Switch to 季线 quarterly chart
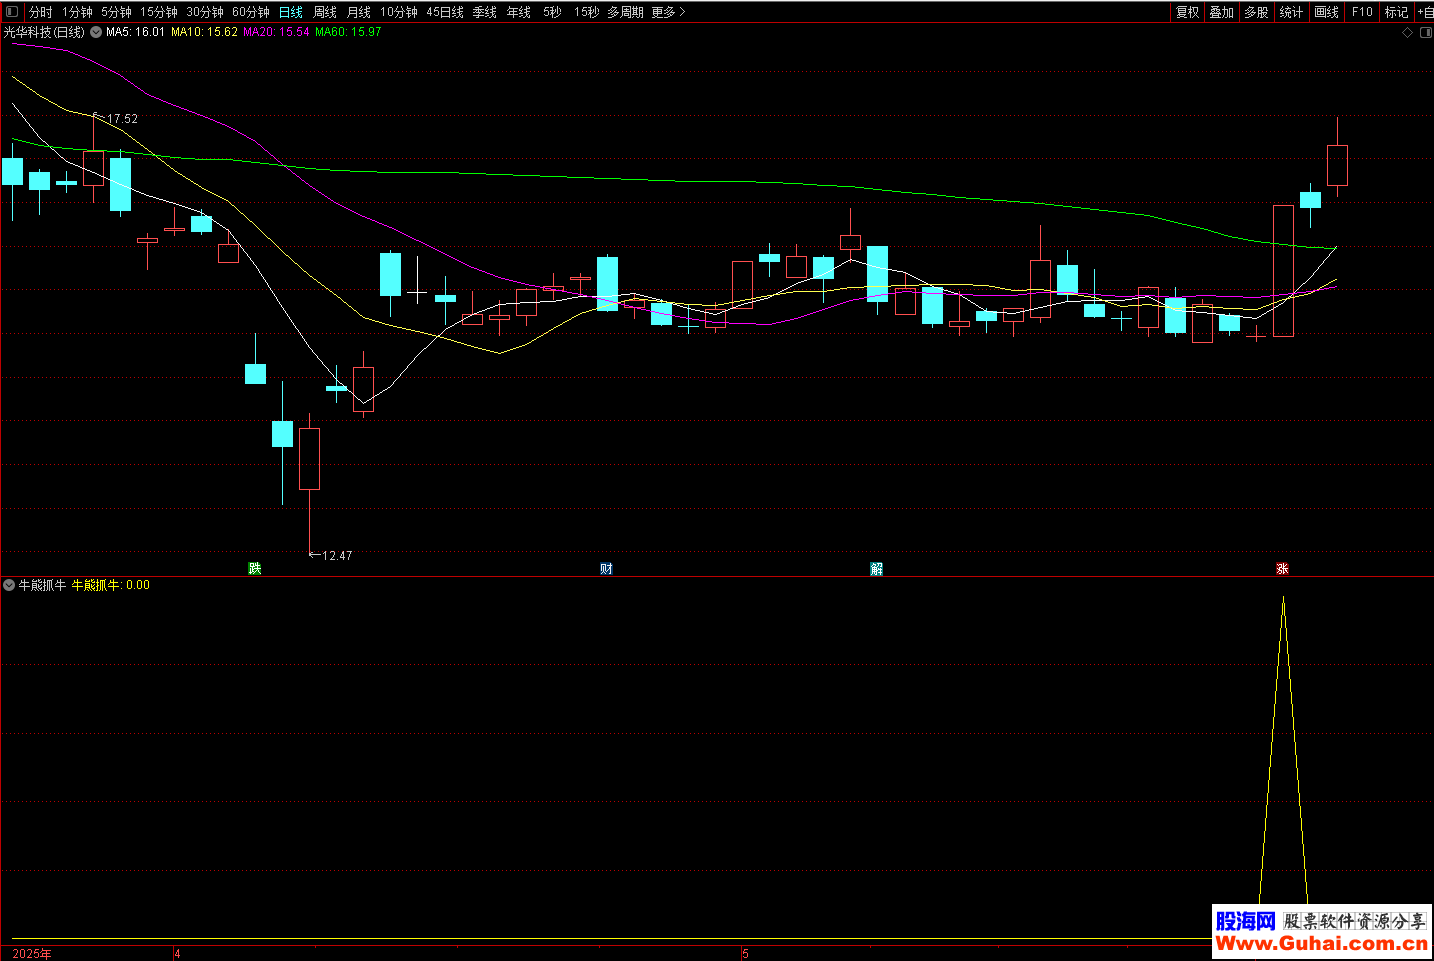1434x961 pixels. click(x=485, y=12)
